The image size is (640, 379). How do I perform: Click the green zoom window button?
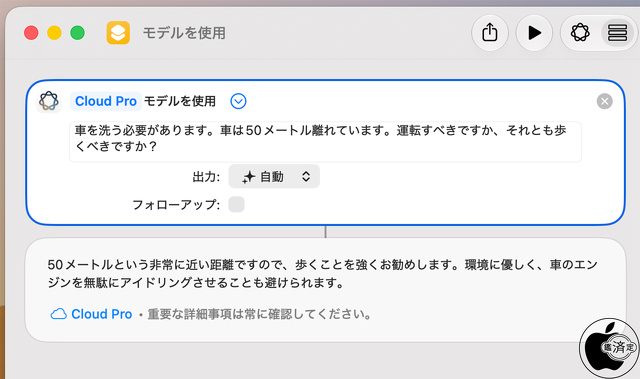(78, 33)
